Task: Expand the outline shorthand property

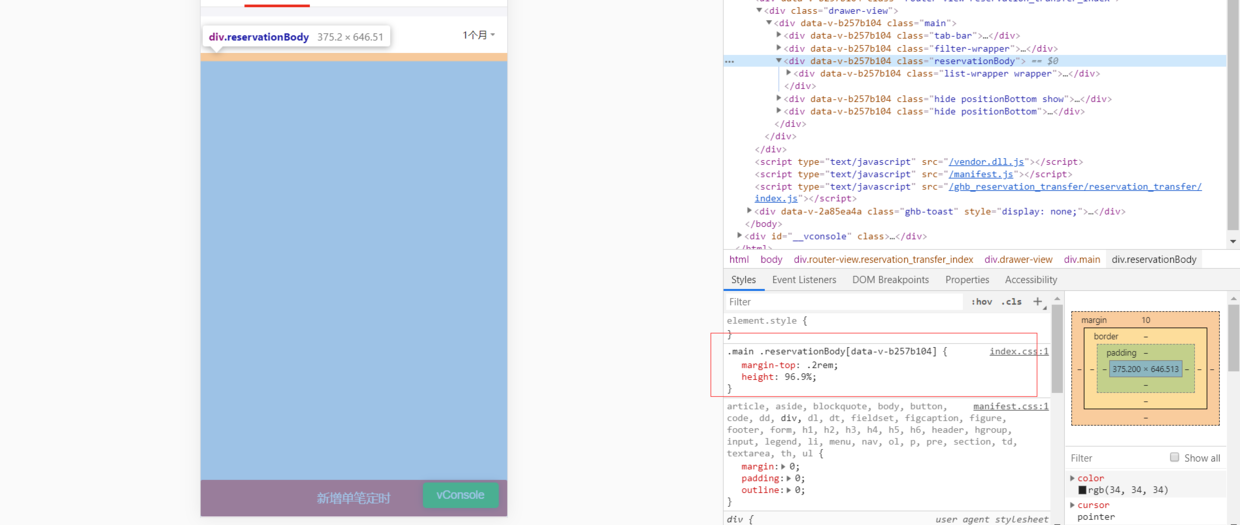Action: (x=788, y=490)
